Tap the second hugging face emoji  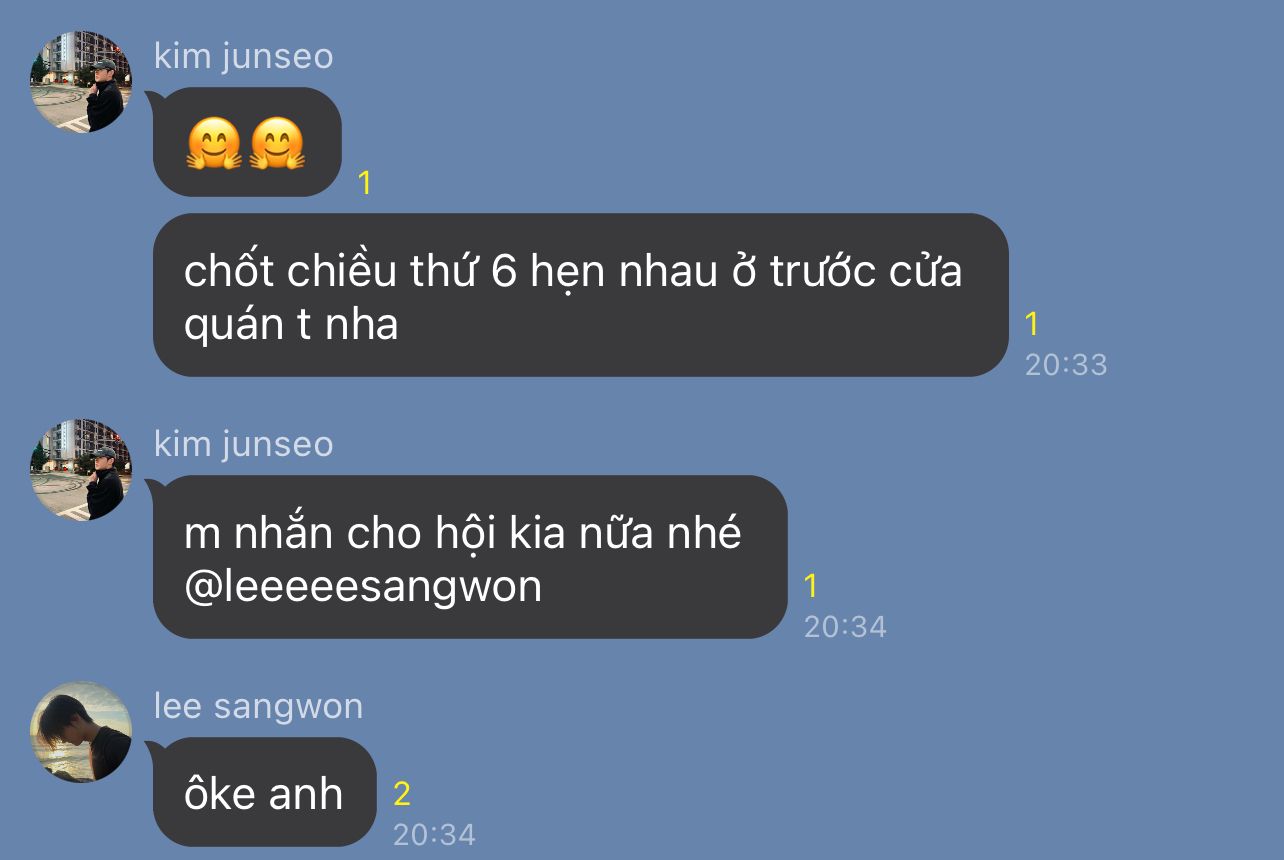tap(277, 144)
